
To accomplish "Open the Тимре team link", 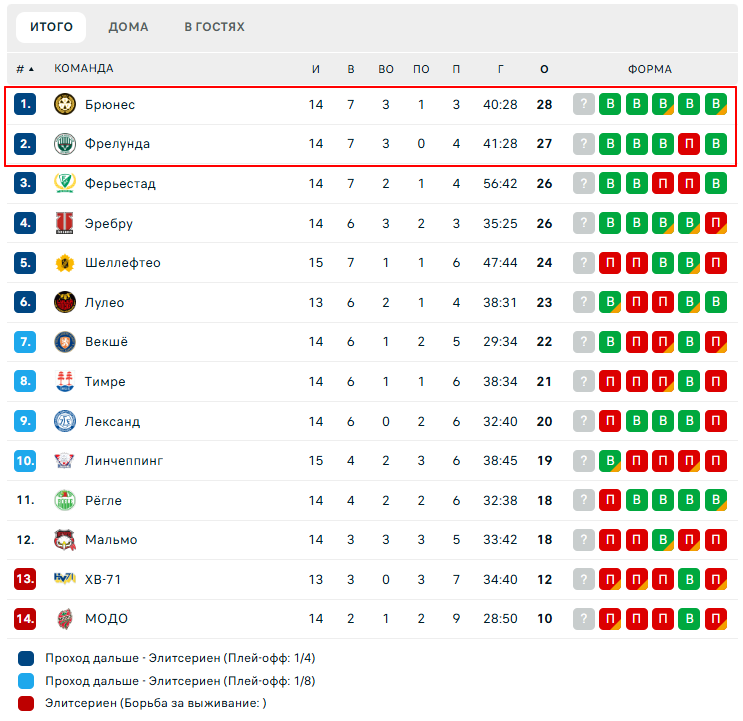I will pyautogui.click(x=105, y=381).
